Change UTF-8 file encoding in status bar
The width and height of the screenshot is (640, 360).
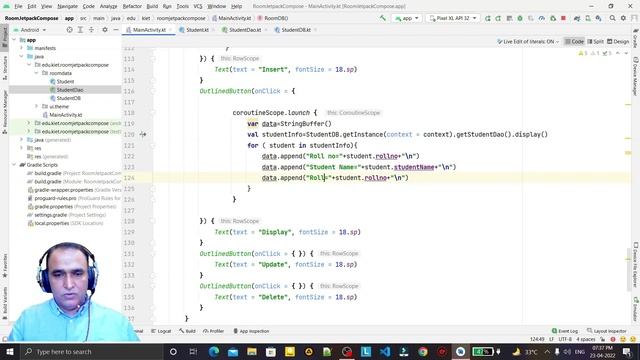coord(565,339)
